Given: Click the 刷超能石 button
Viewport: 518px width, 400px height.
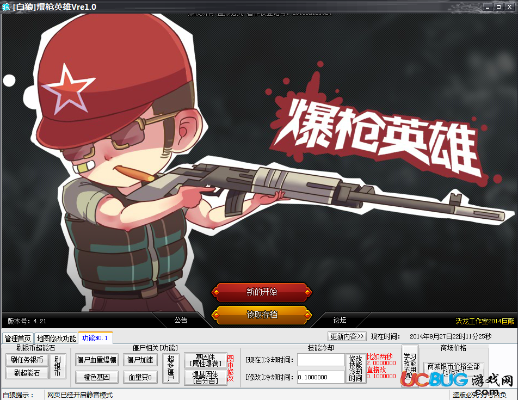Looking at the screenshot, I should [x=27, y=373].
